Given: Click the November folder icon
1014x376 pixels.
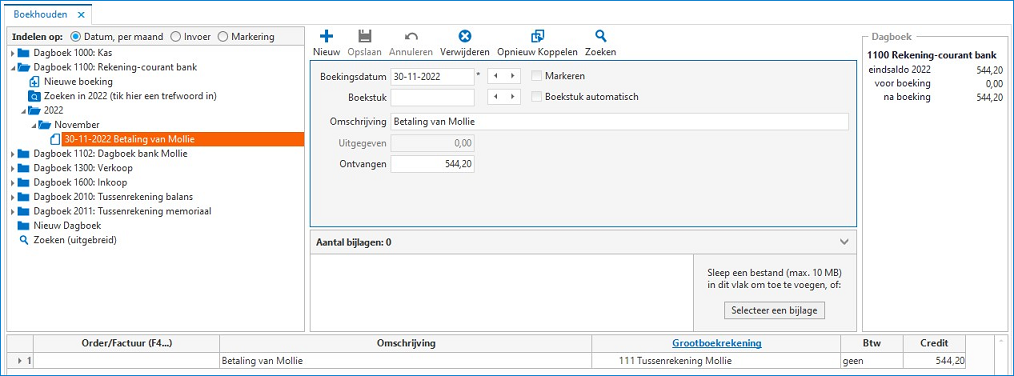Looking at the screenshot, I should click(45, 124).
